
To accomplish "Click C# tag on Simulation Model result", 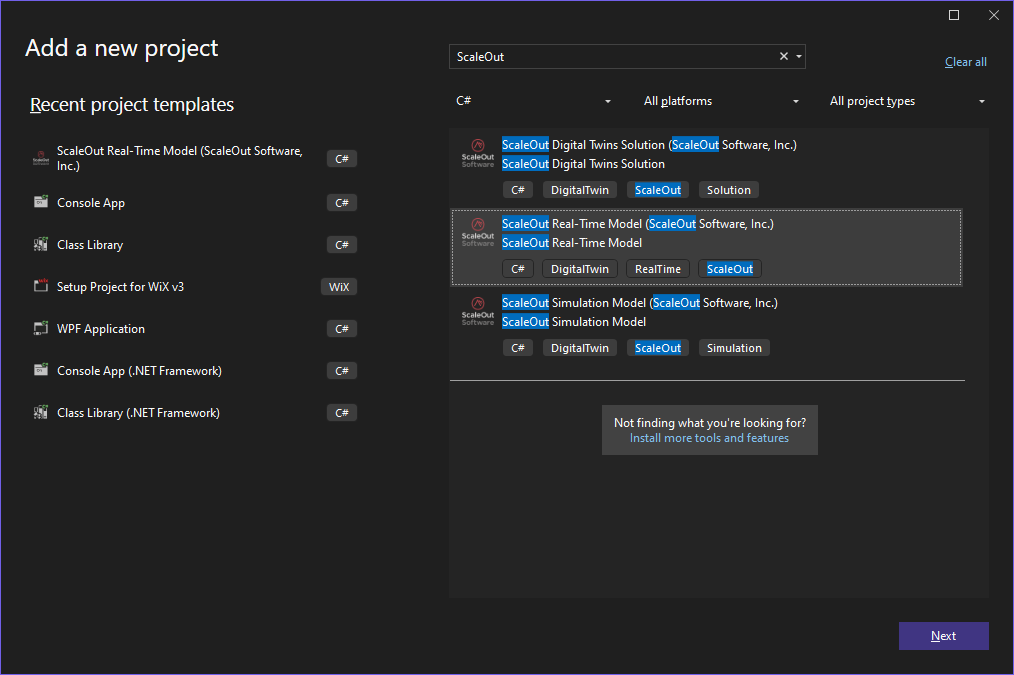I will [518, 348].
